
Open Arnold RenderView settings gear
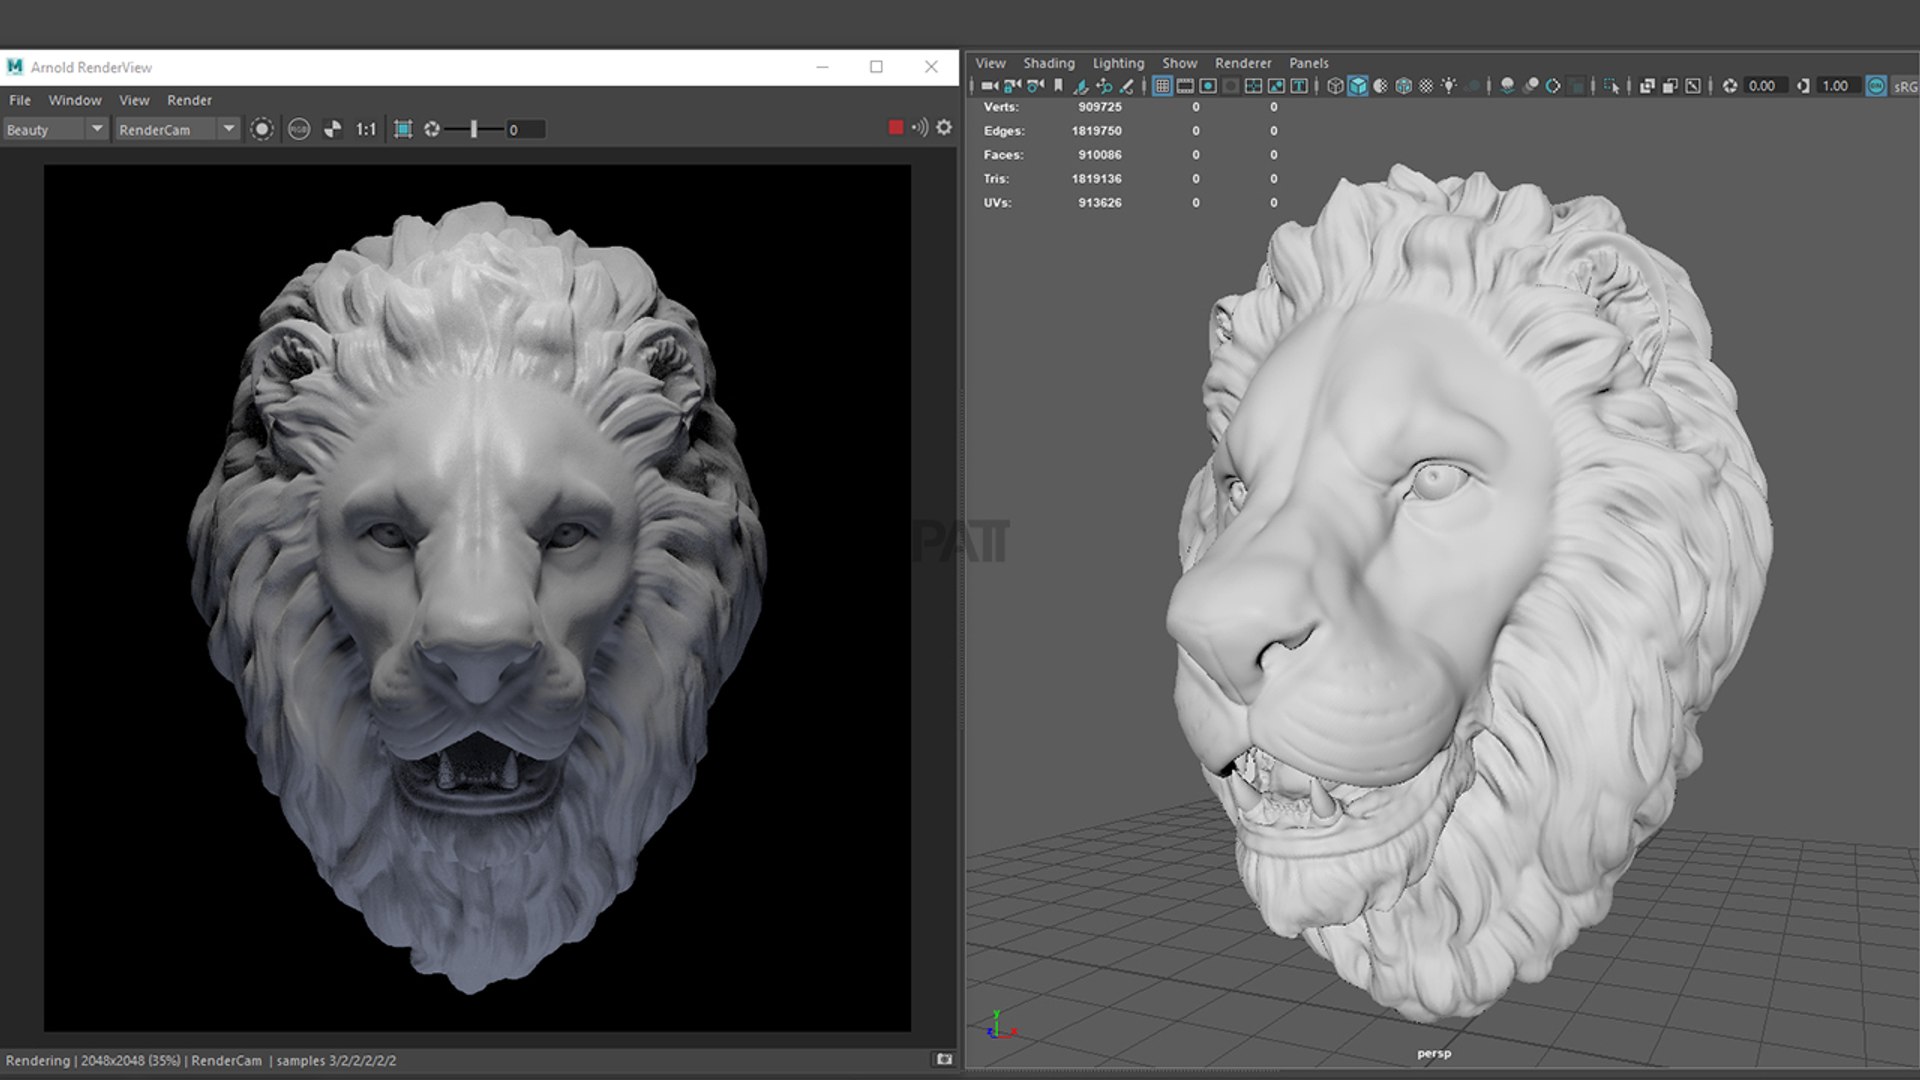point(944,127)
